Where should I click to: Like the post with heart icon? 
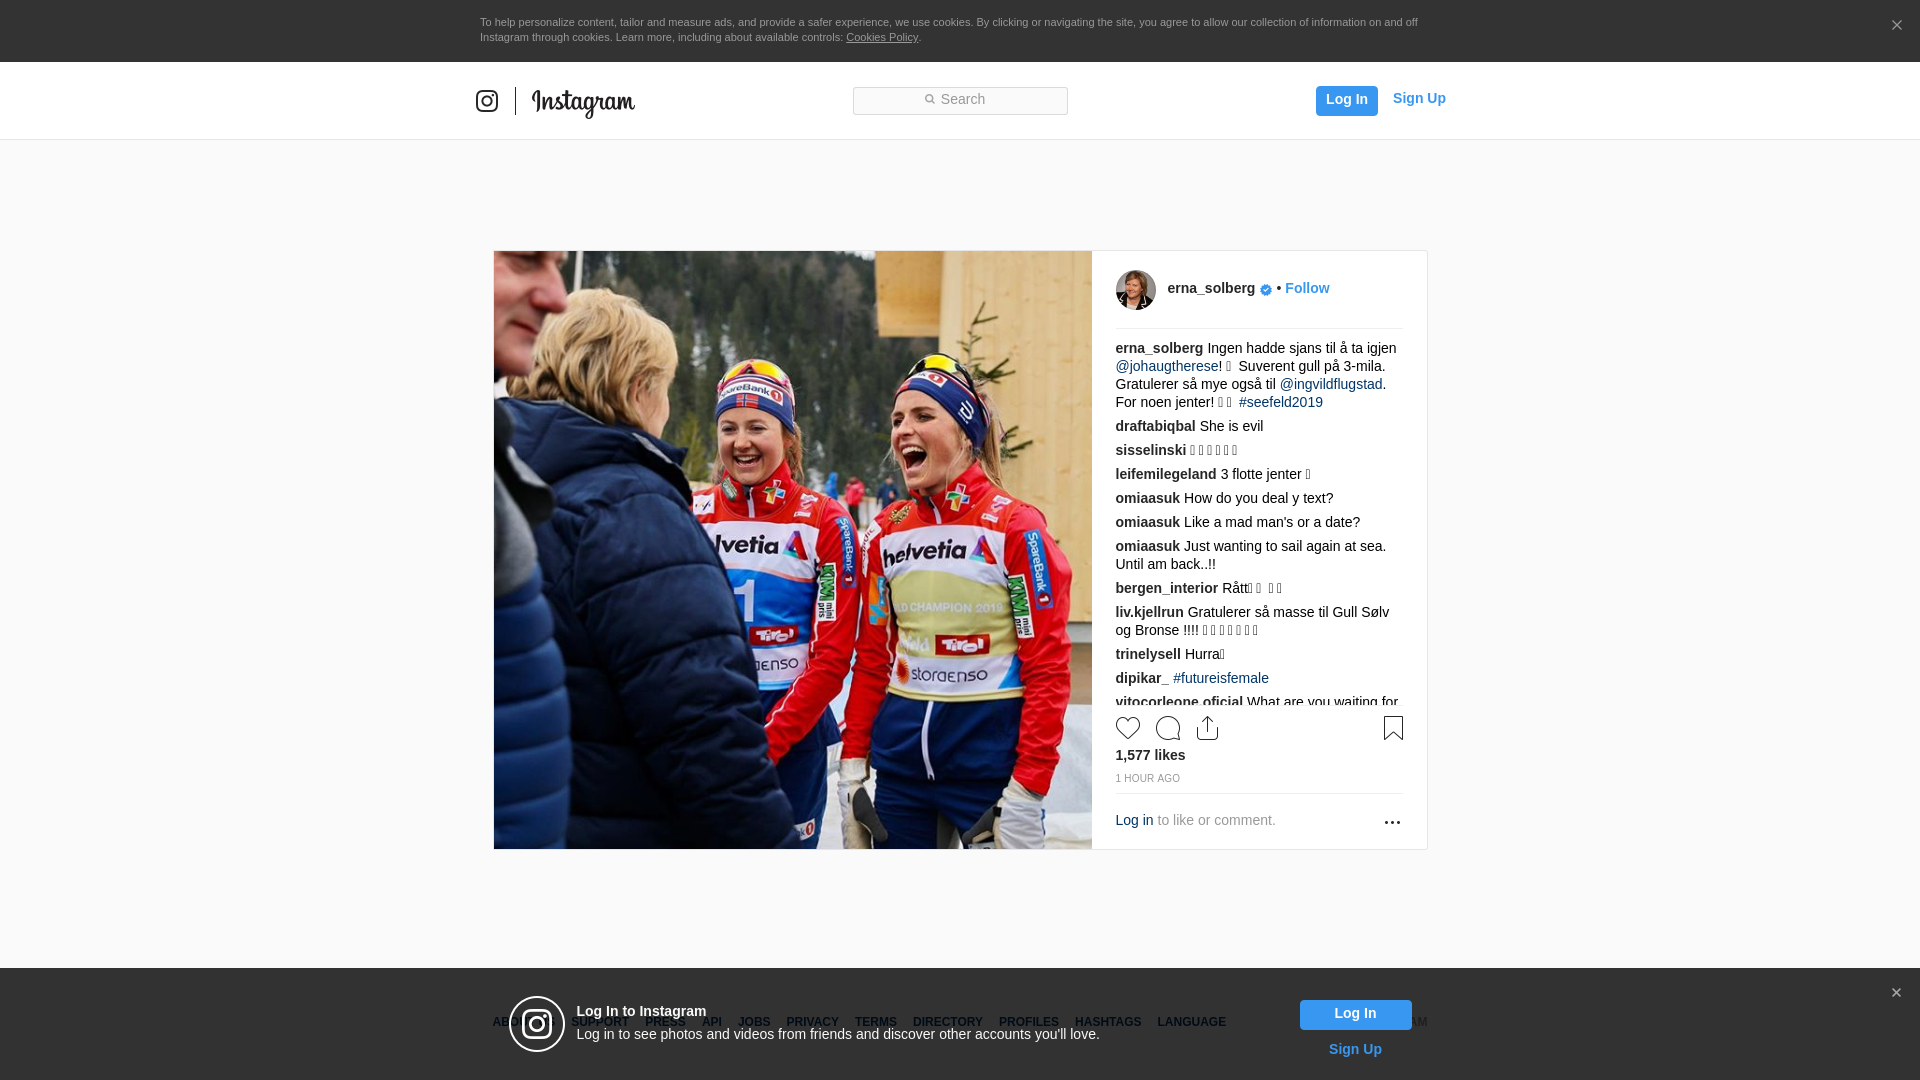1128,728
